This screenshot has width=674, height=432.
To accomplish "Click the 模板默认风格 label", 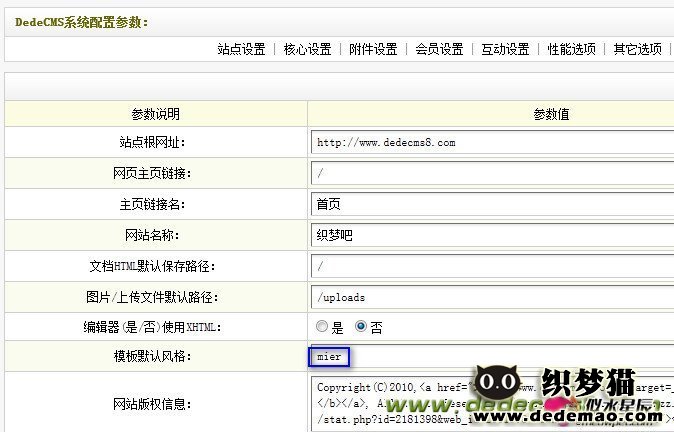I will click(153, 356).
